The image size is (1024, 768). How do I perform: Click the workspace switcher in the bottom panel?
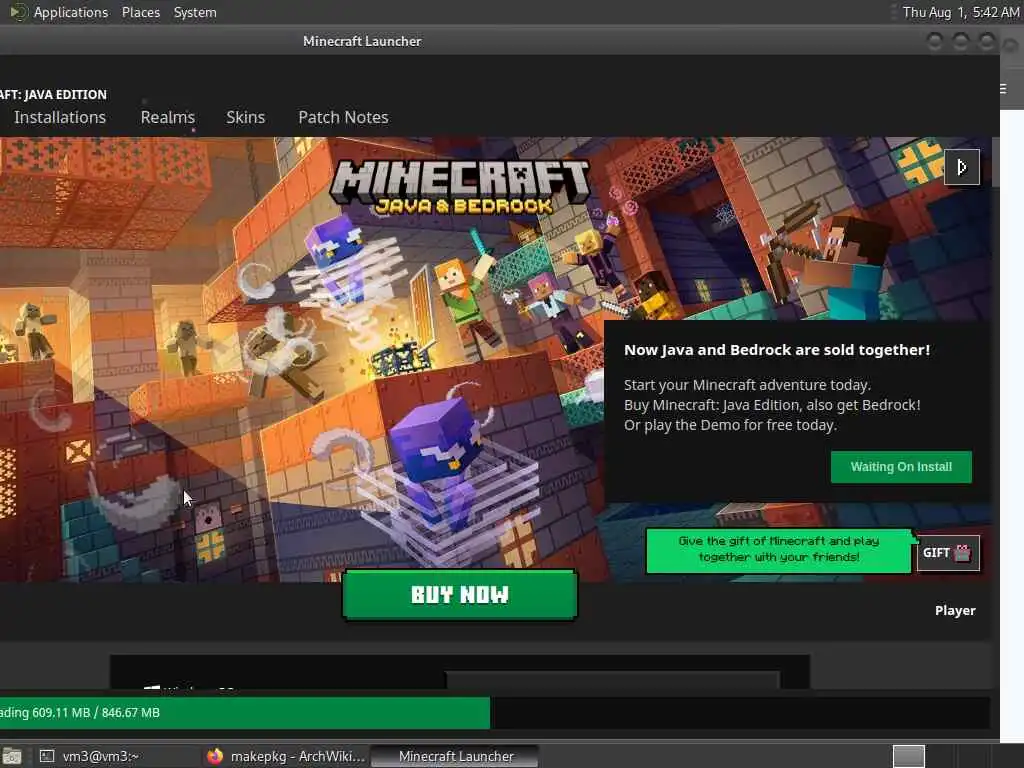point(908,756)
